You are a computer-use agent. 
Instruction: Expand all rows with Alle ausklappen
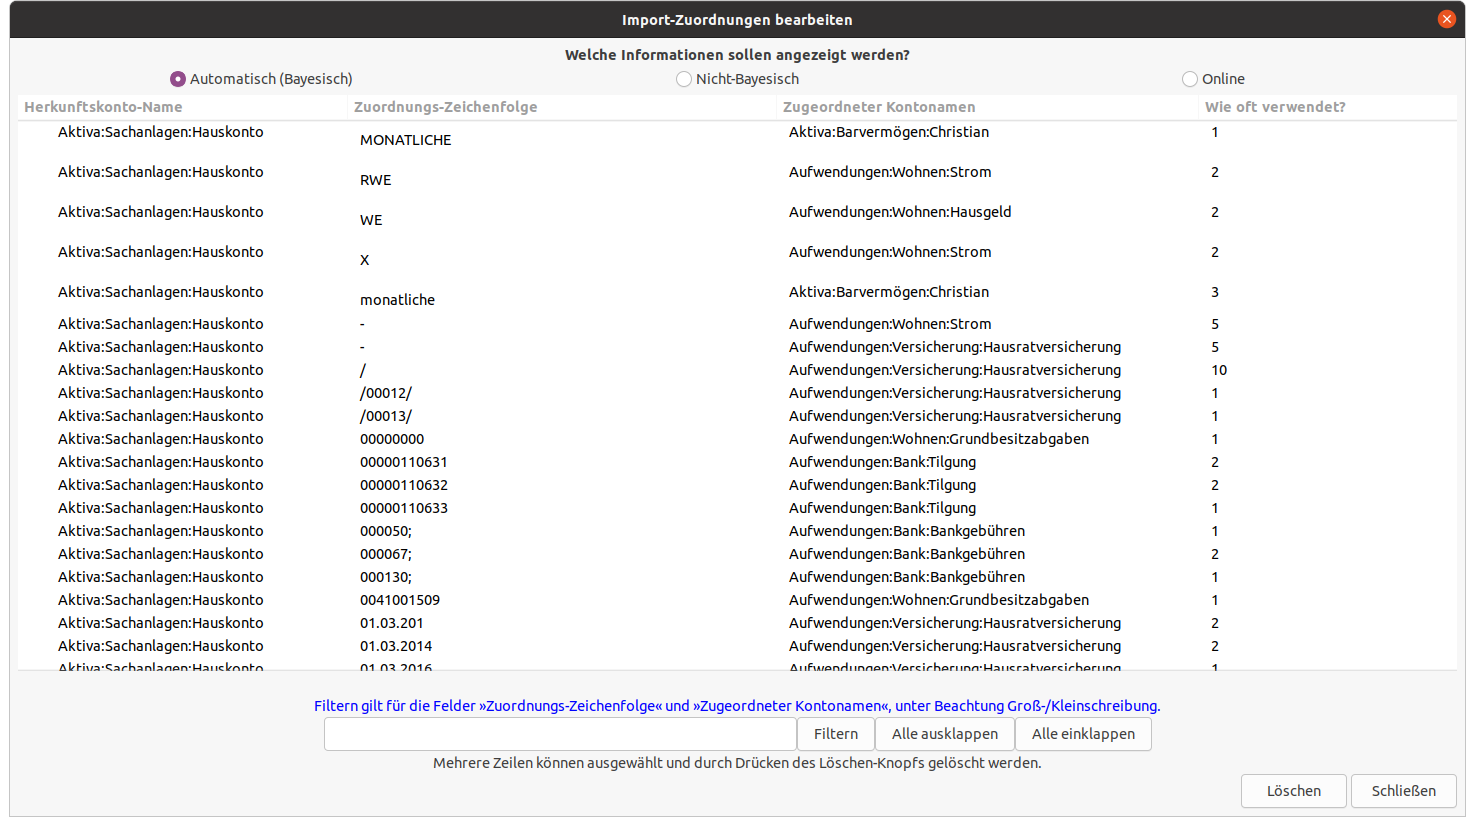tap(945, 734)
